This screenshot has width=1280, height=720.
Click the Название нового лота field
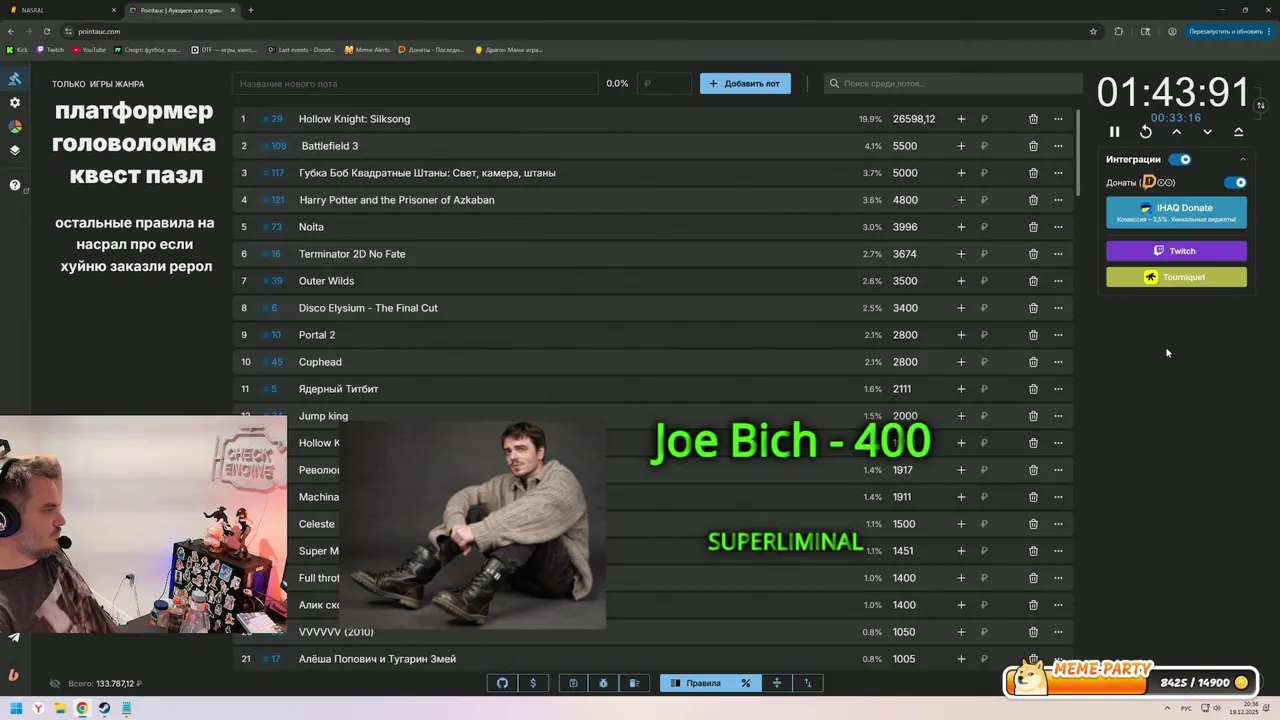click(415, 84)
